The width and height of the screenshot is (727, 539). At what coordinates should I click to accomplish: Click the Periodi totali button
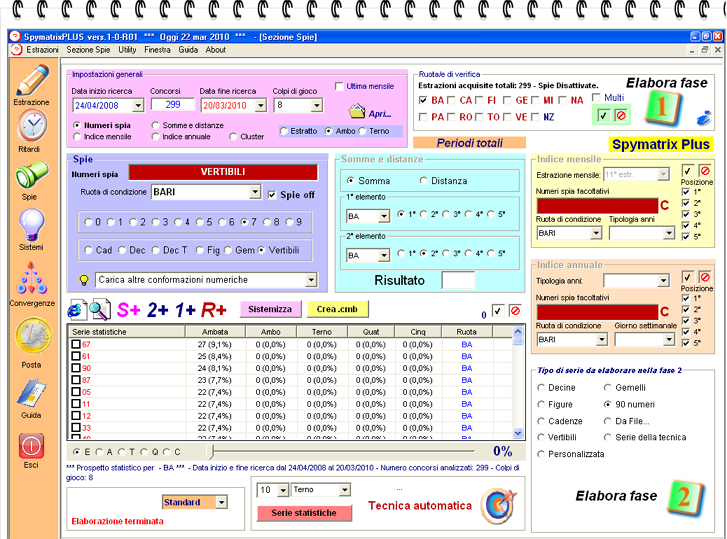(x=469, y=143)
